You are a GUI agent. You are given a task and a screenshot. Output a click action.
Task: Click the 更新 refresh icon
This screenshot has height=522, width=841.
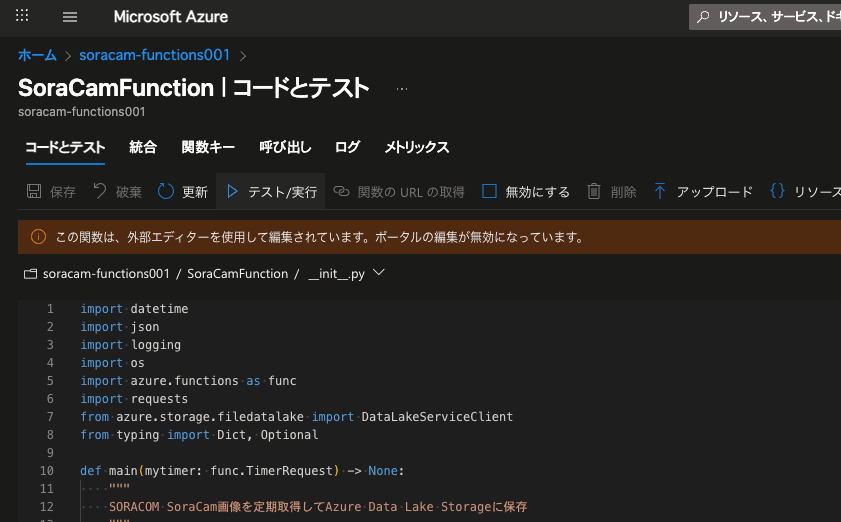[166, 191]
